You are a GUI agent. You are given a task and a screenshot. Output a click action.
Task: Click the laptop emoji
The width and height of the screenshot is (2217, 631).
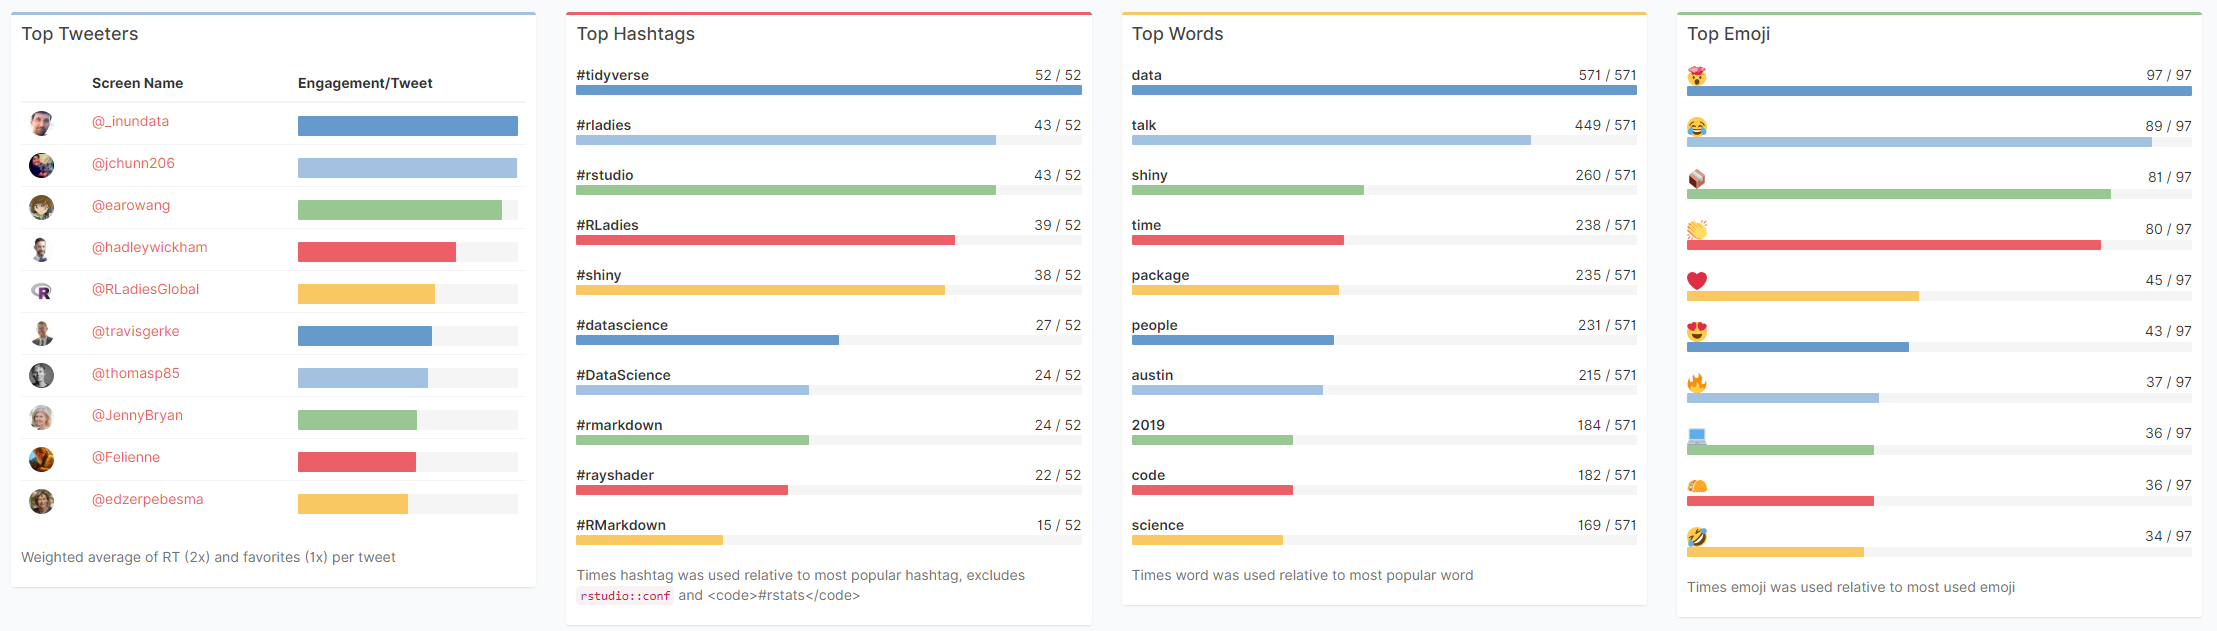(x=1696, y=435)
